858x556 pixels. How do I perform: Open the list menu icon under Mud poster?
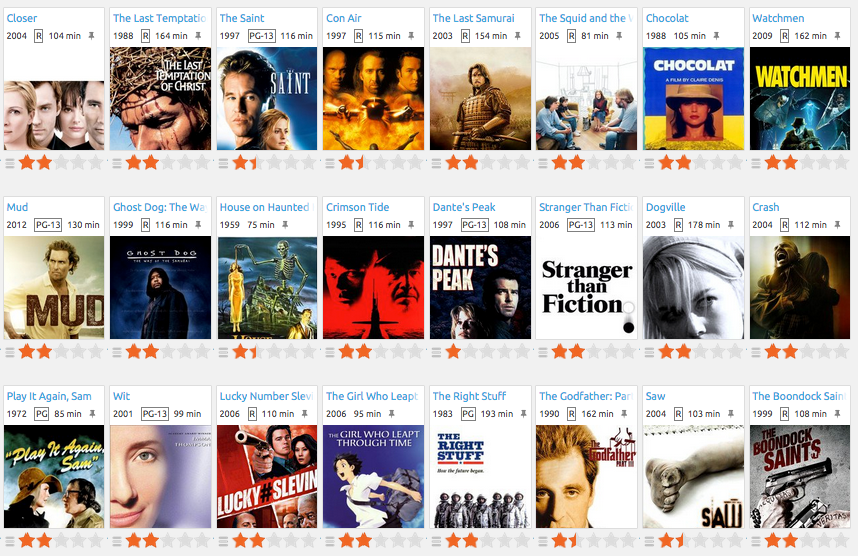[x=10, y=352]
